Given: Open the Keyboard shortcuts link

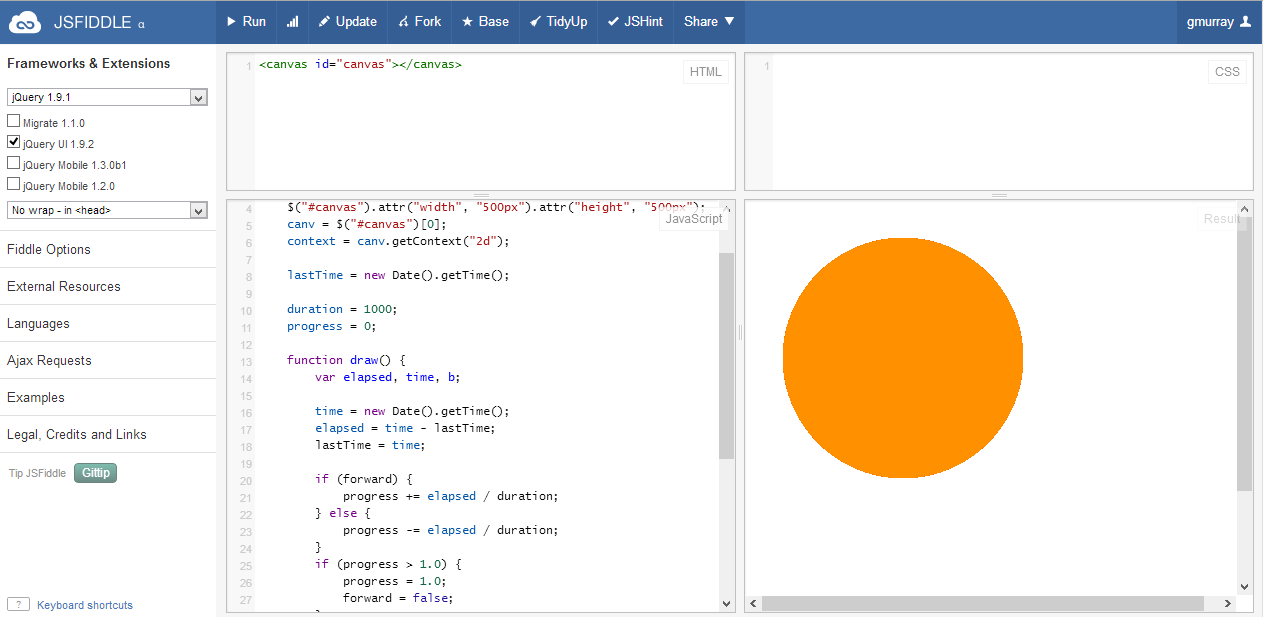Looking at the screenshot, I should 84,605.
